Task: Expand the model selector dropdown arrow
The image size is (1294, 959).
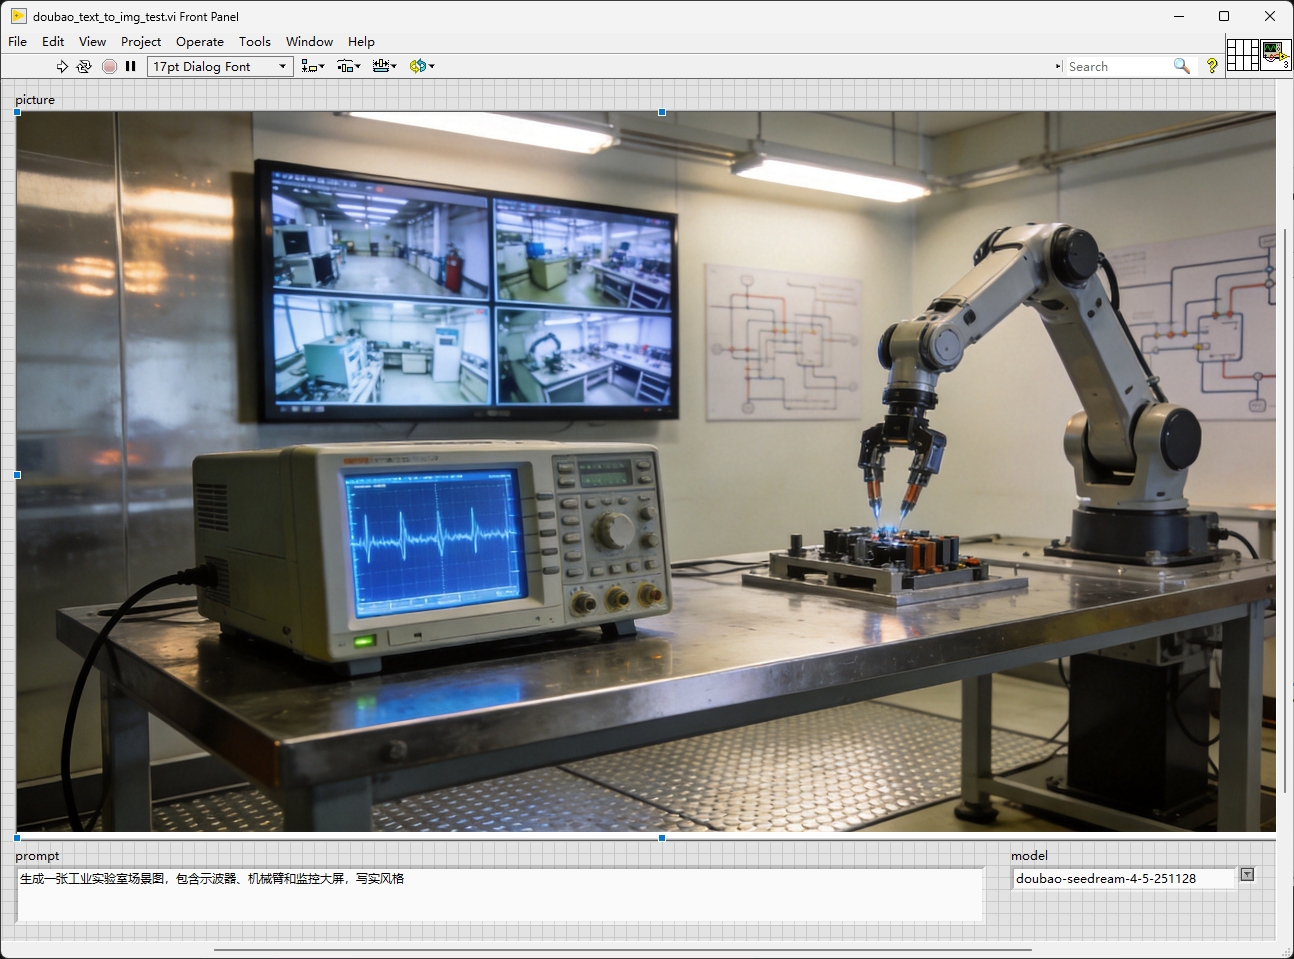Action: coord(1247,875)
